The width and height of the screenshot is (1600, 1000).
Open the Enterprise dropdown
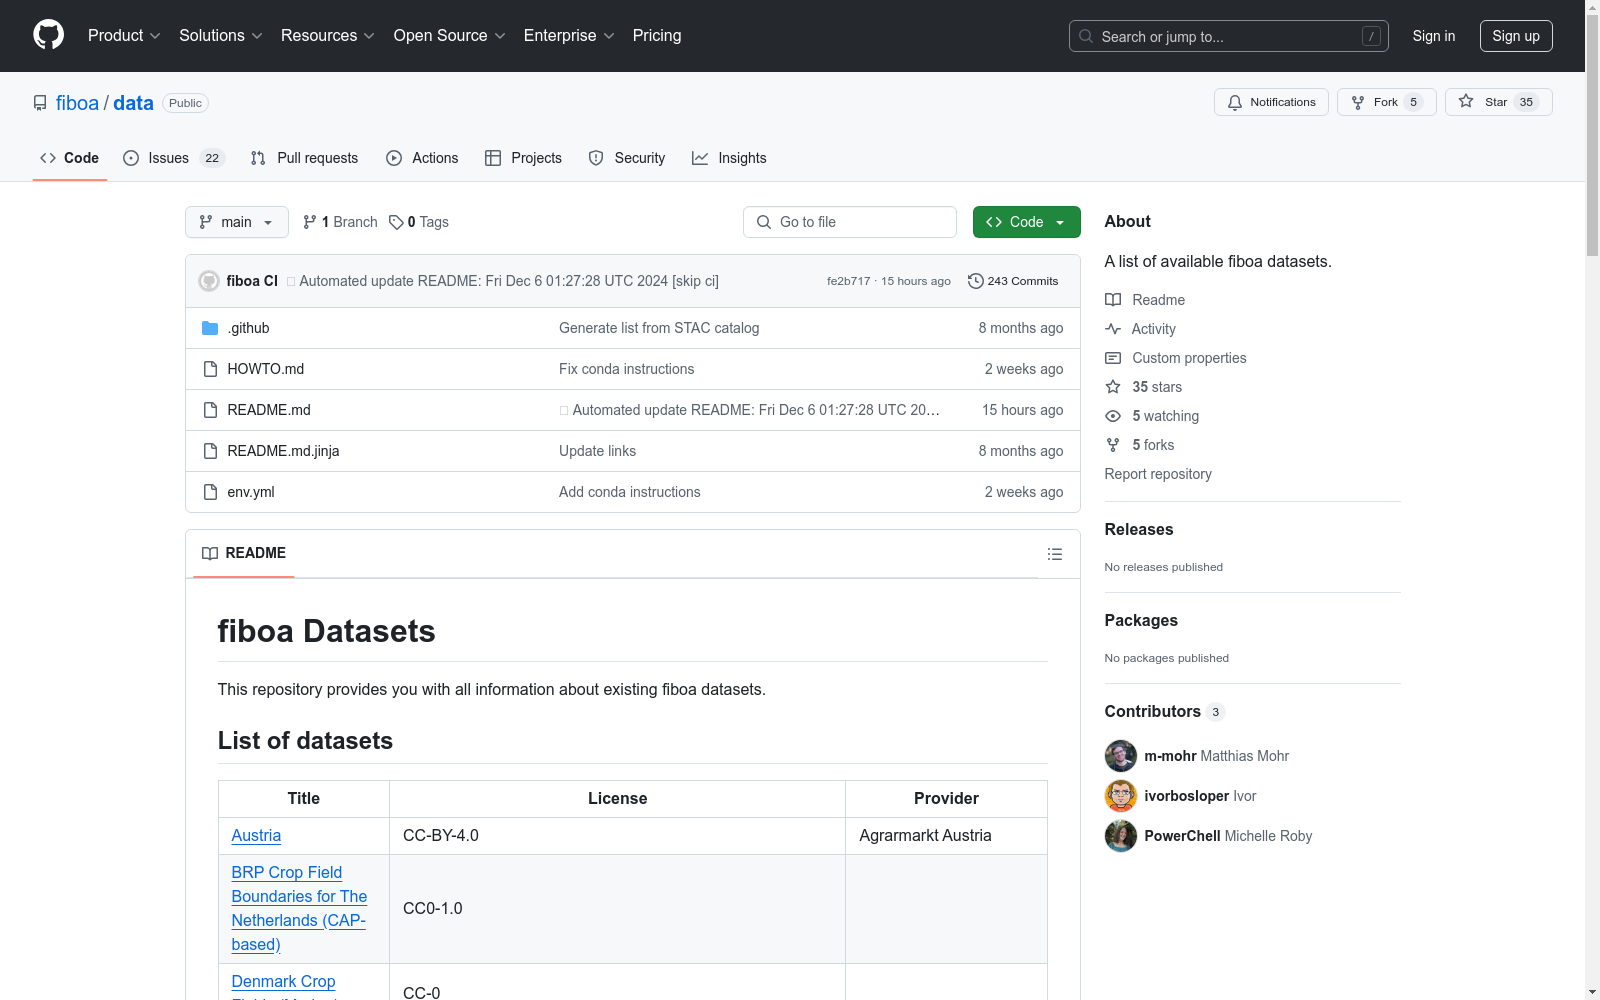click(x=569, y=36)
